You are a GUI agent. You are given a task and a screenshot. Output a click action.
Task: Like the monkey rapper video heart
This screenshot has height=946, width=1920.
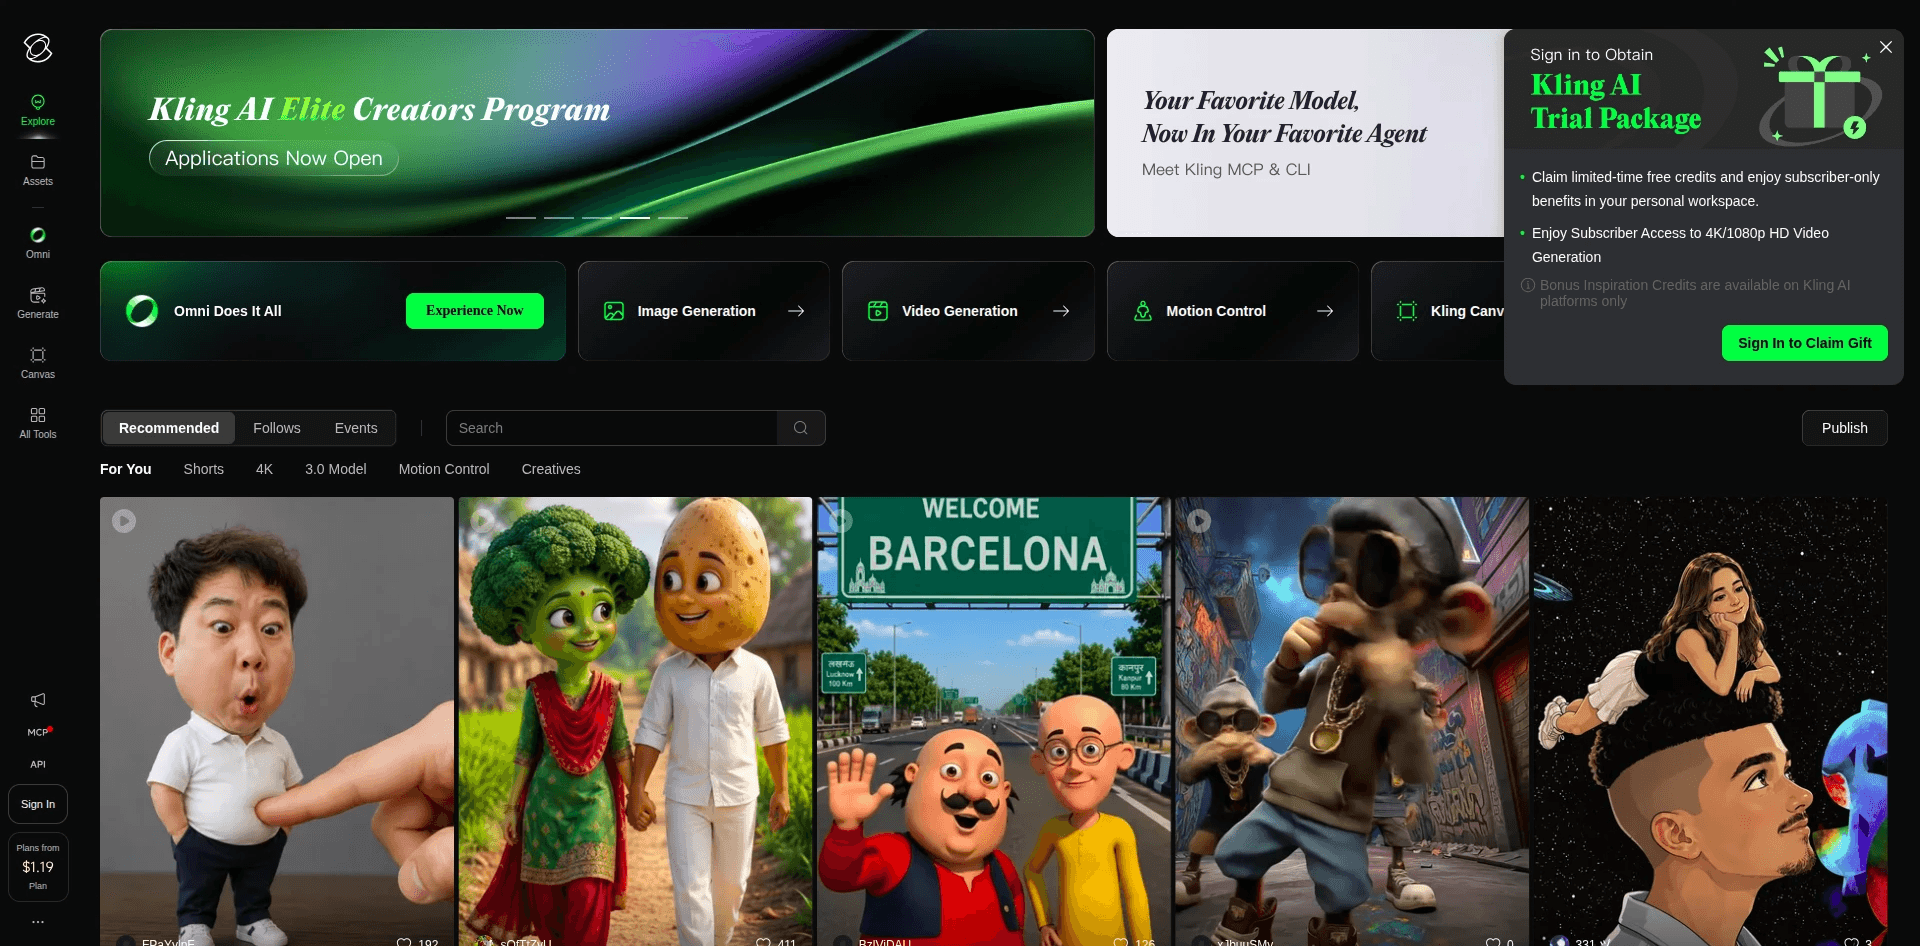pyautogui.click(x=1493, y=942)
